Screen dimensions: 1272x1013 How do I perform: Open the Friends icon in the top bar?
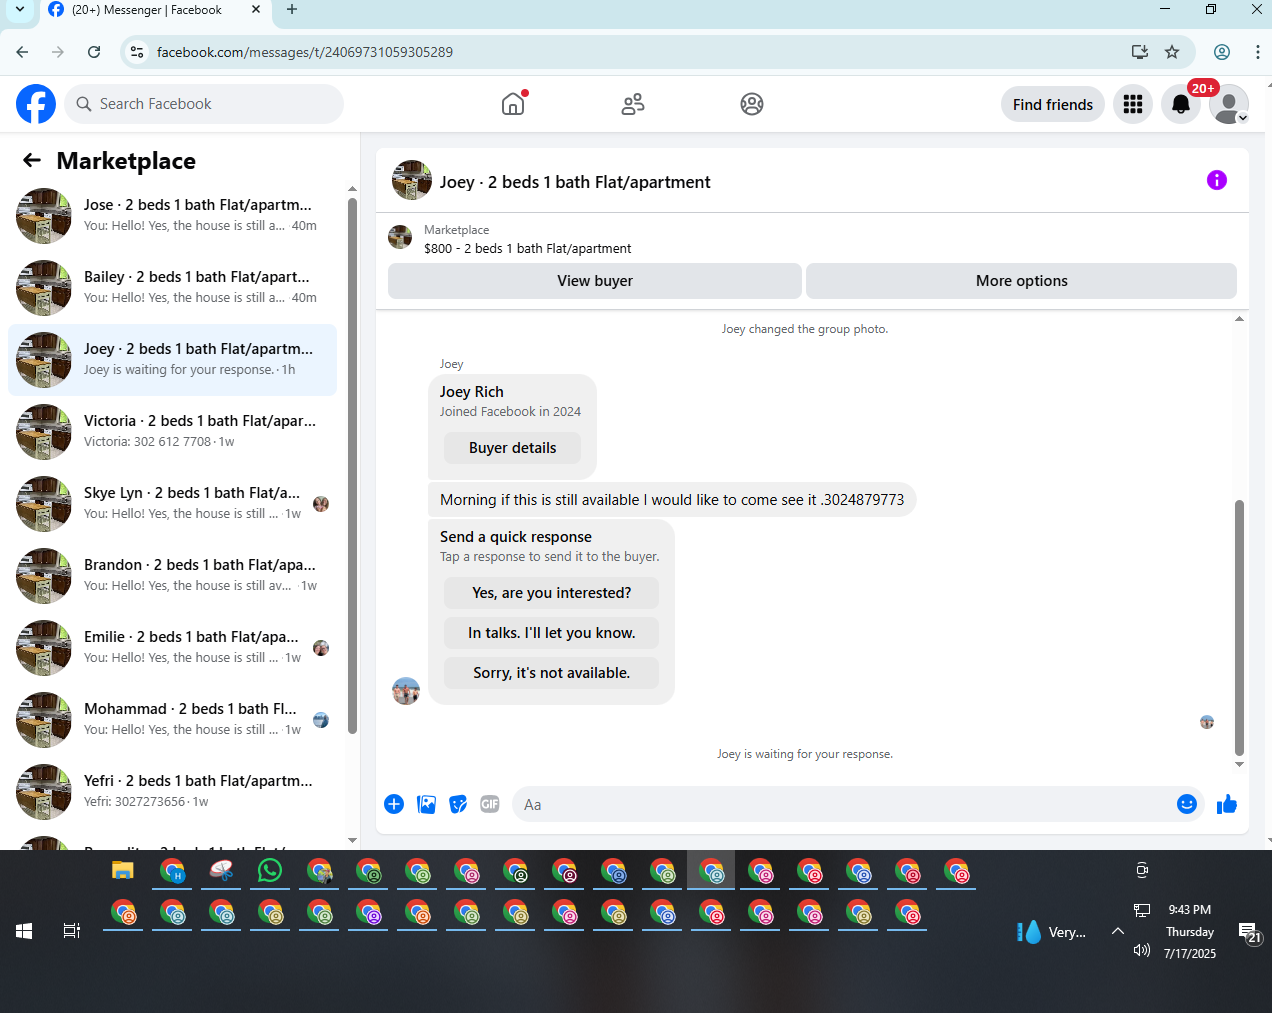[x=633, y=104]
